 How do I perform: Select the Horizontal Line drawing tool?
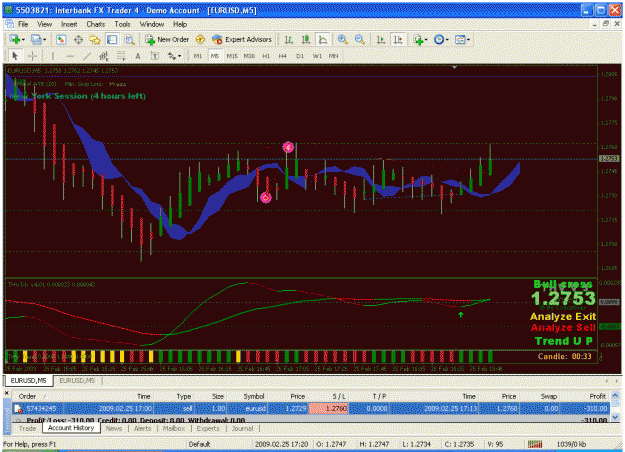pos(70,56)
